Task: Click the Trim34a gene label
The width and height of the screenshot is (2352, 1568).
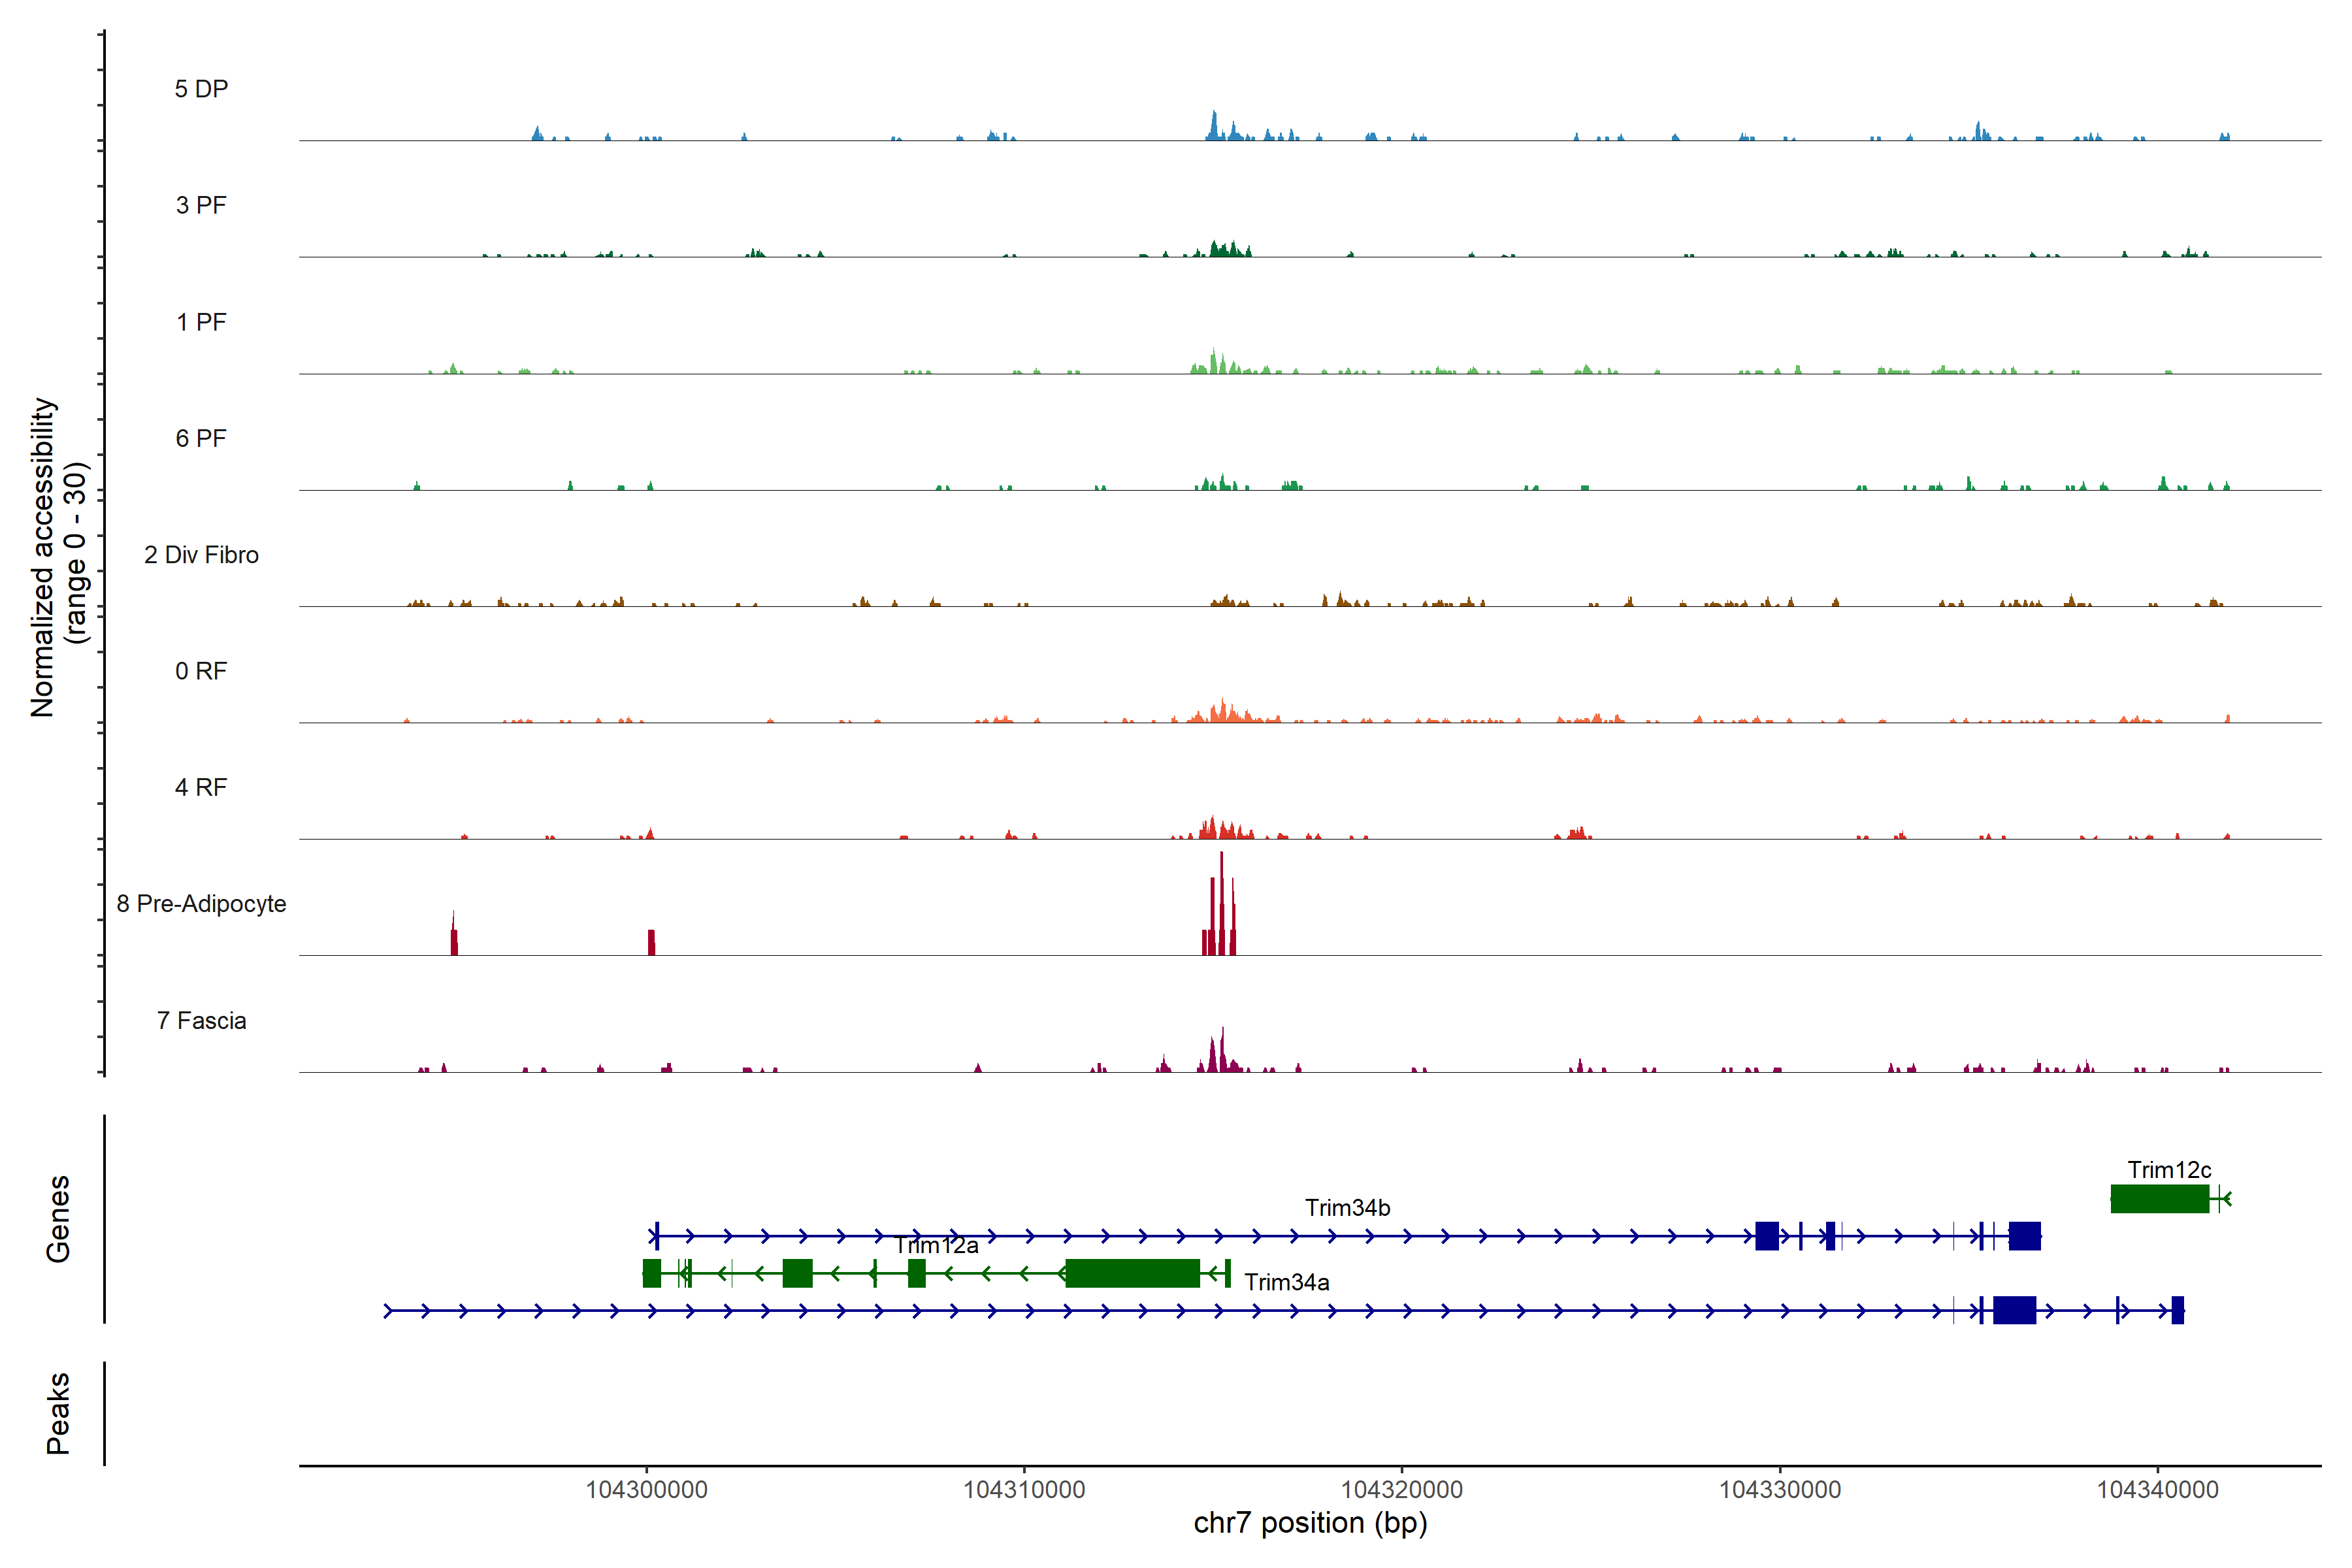Action: click(x=1286, y=1282)
